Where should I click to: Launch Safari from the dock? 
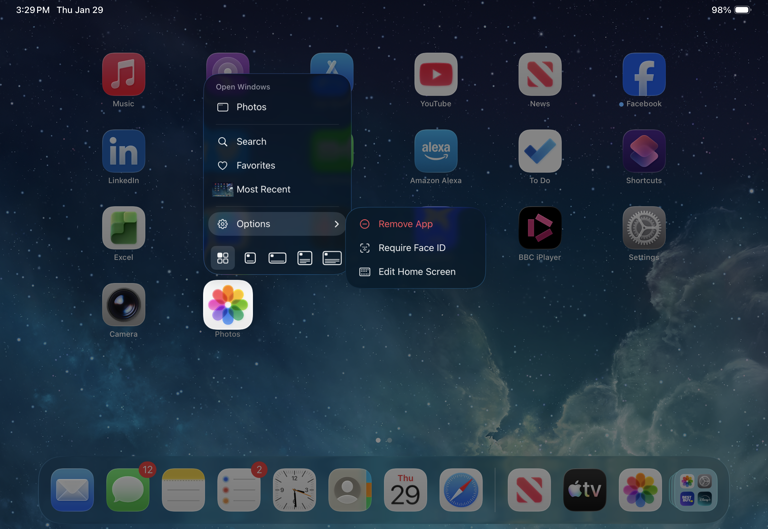pos(461,490)
